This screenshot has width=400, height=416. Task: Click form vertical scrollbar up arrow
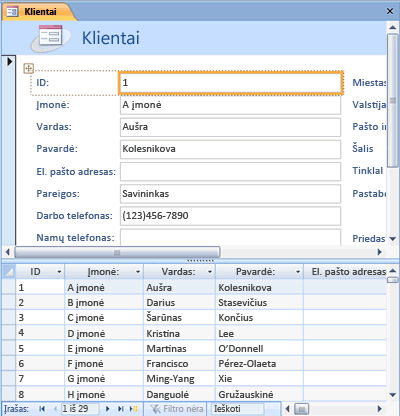tap(392, 28)
